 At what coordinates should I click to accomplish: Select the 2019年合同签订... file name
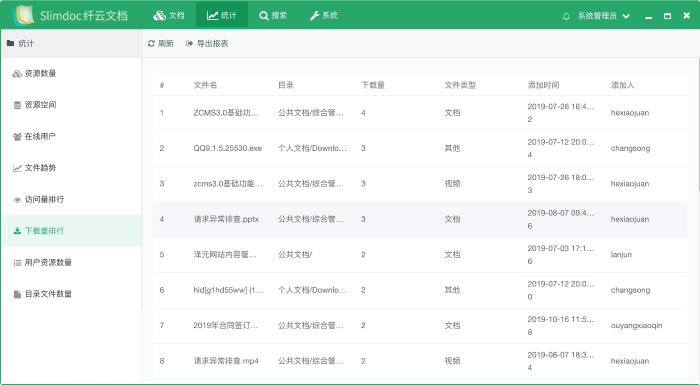point(225,326)
